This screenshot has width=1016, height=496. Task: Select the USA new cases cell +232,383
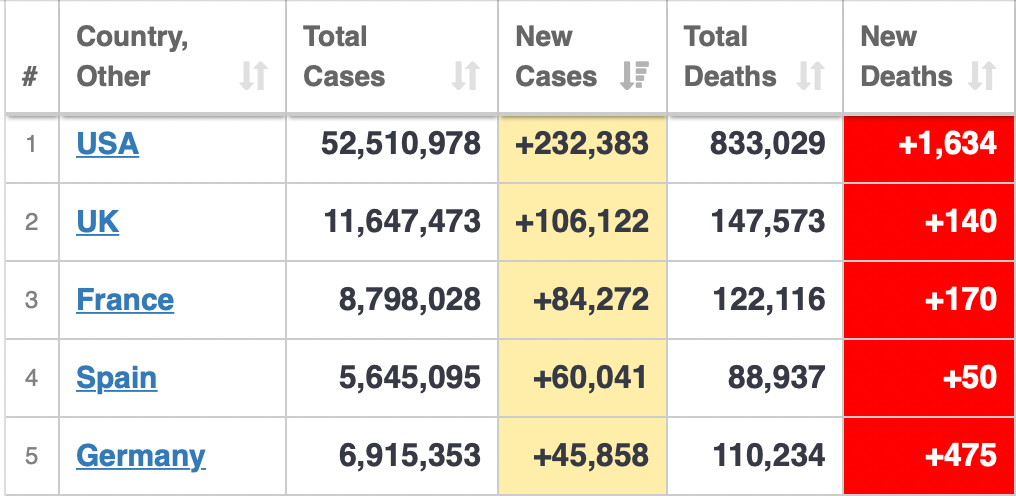(x=582, y=144)
